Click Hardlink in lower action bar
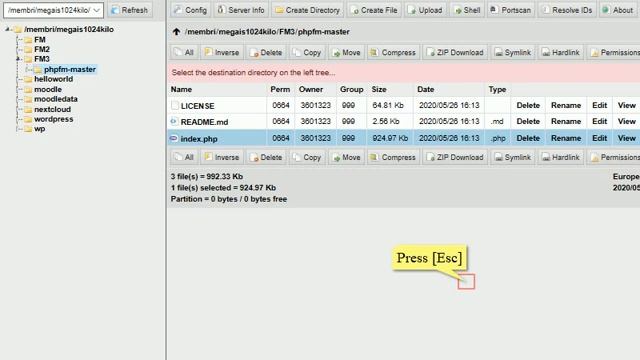Viewport: 640px width, 360px height. (561, 157)
